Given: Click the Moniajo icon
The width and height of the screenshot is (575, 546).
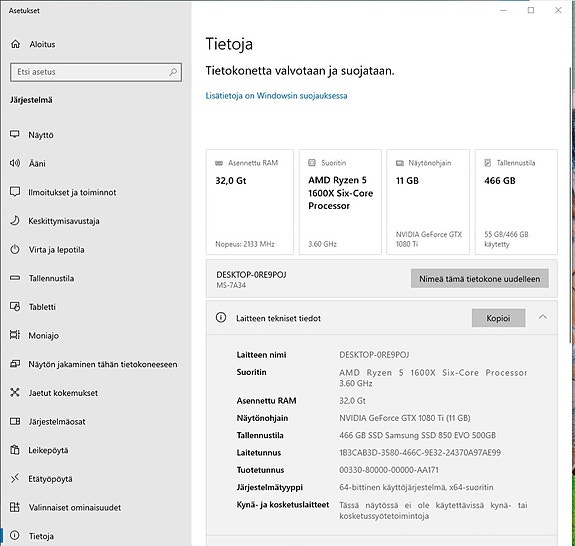Looking at the screenshot, I should point(15,335).
